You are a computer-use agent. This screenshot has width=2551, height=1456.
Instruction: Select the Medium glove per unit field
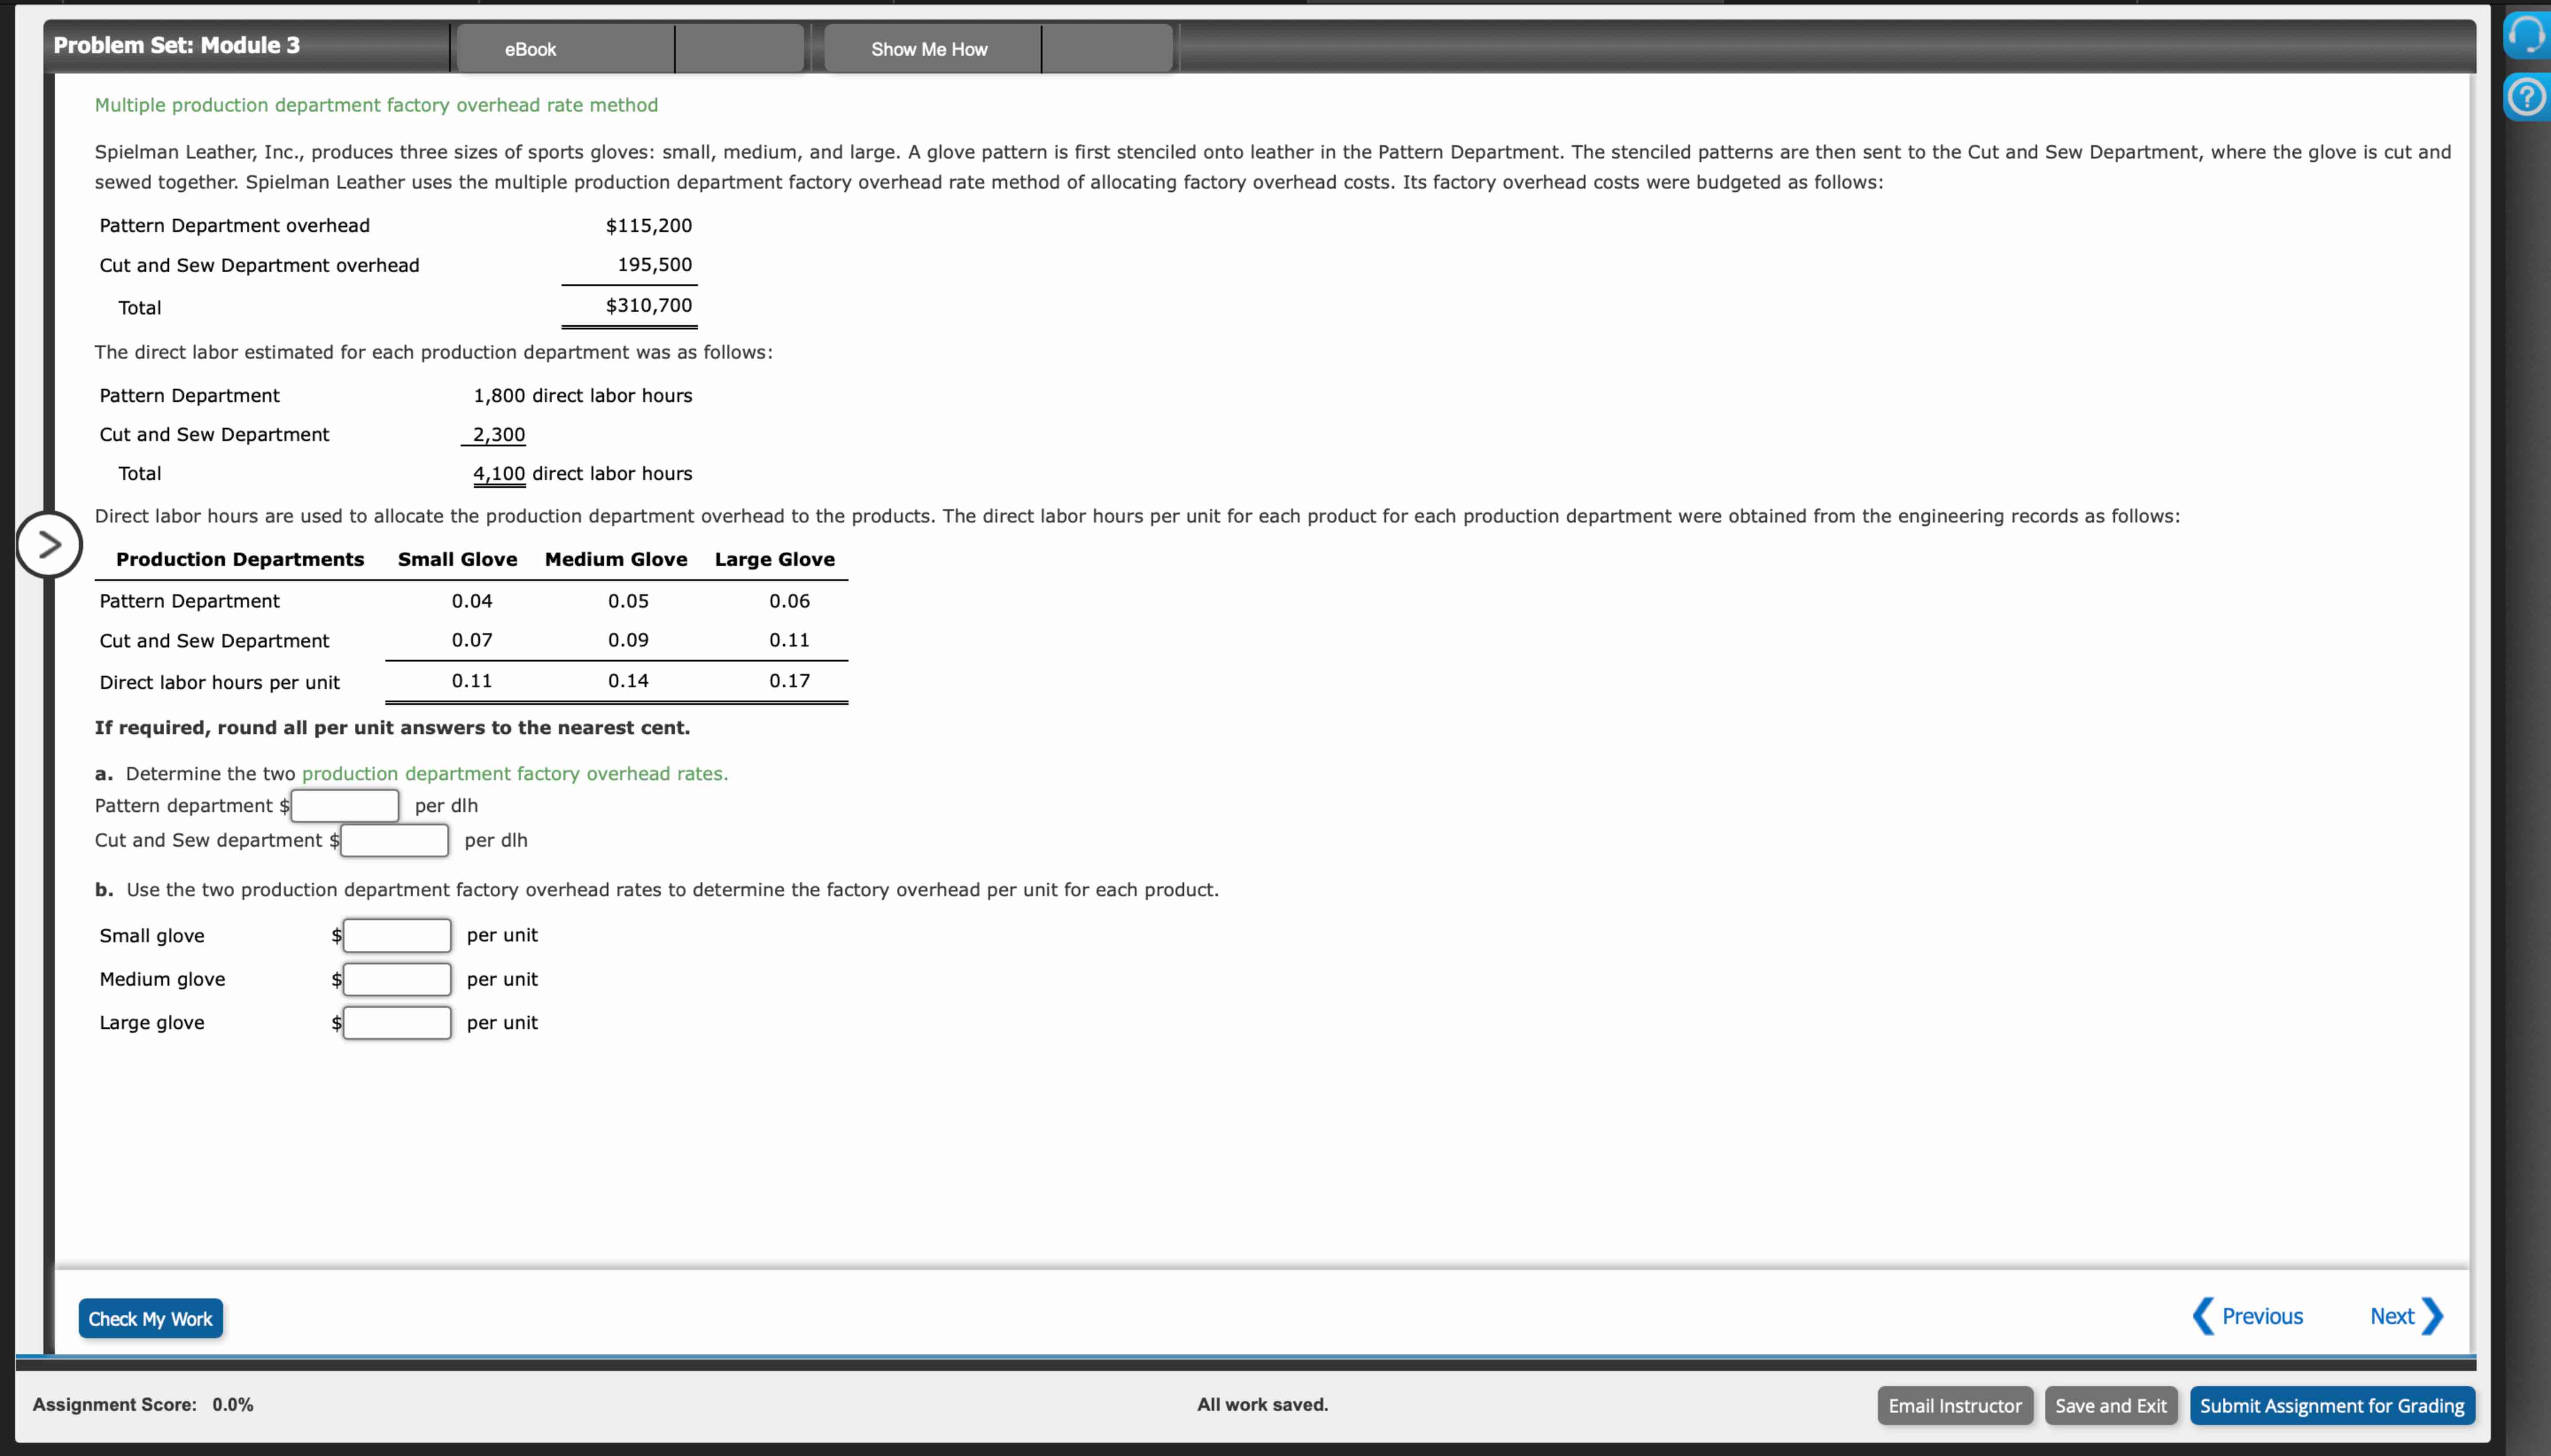tap(397, 980)
